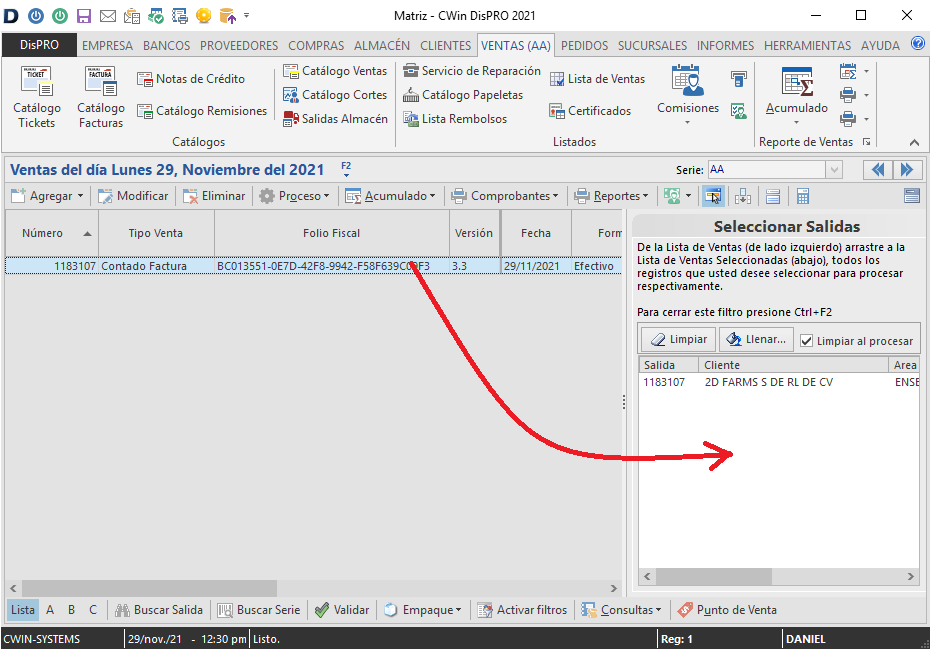Open the Servicio de Reparación list

[x=472, y=71]
